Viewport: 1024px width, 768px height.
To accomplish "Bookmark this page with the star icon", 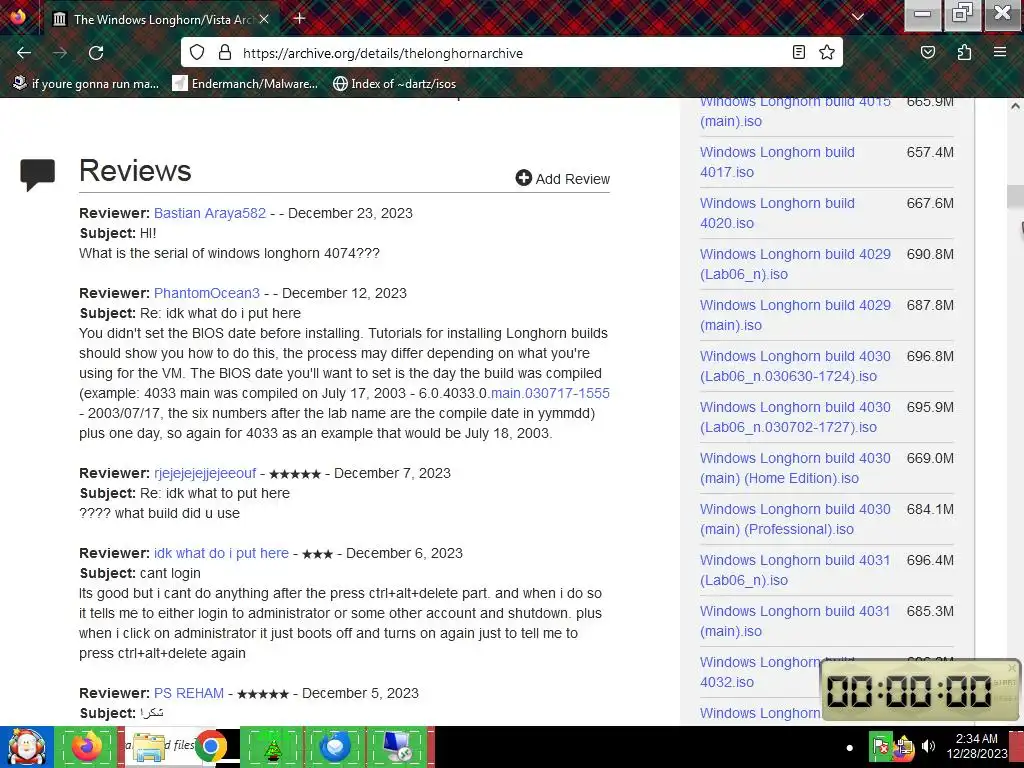I will 827,52.
